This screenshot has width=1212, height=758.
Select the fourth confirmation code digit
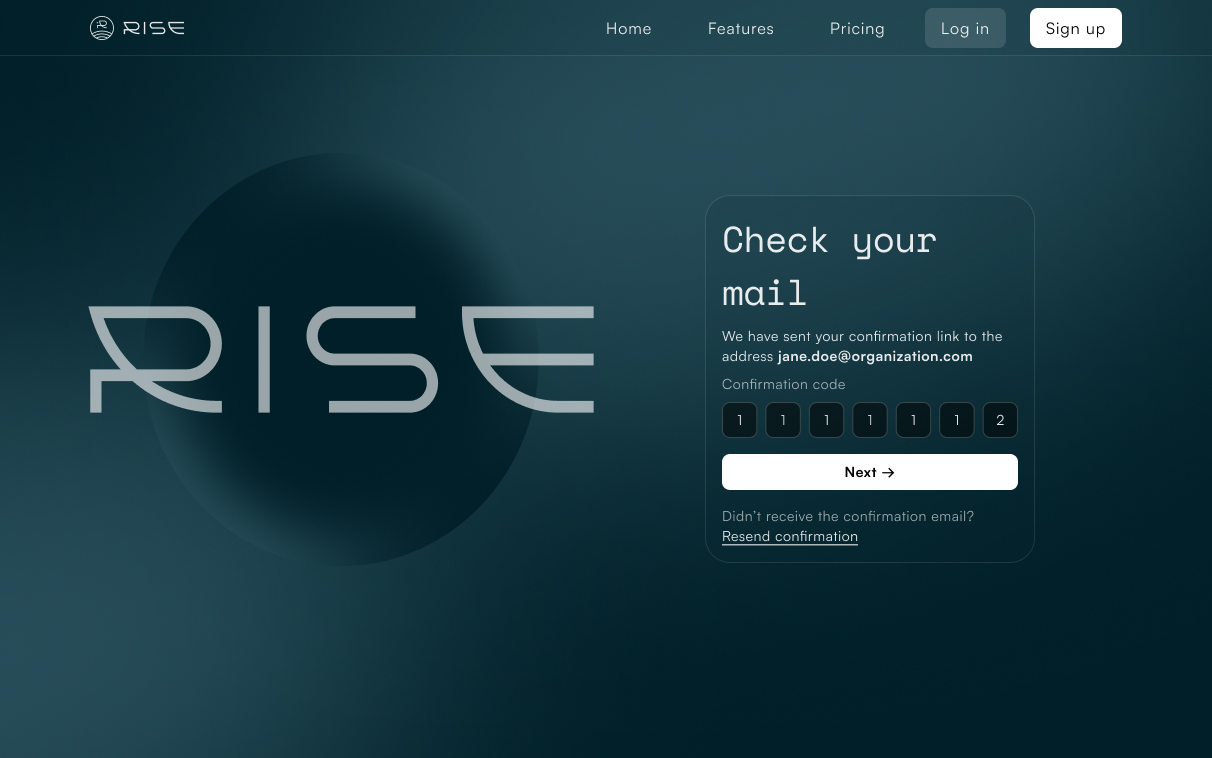tap(869, 420)
